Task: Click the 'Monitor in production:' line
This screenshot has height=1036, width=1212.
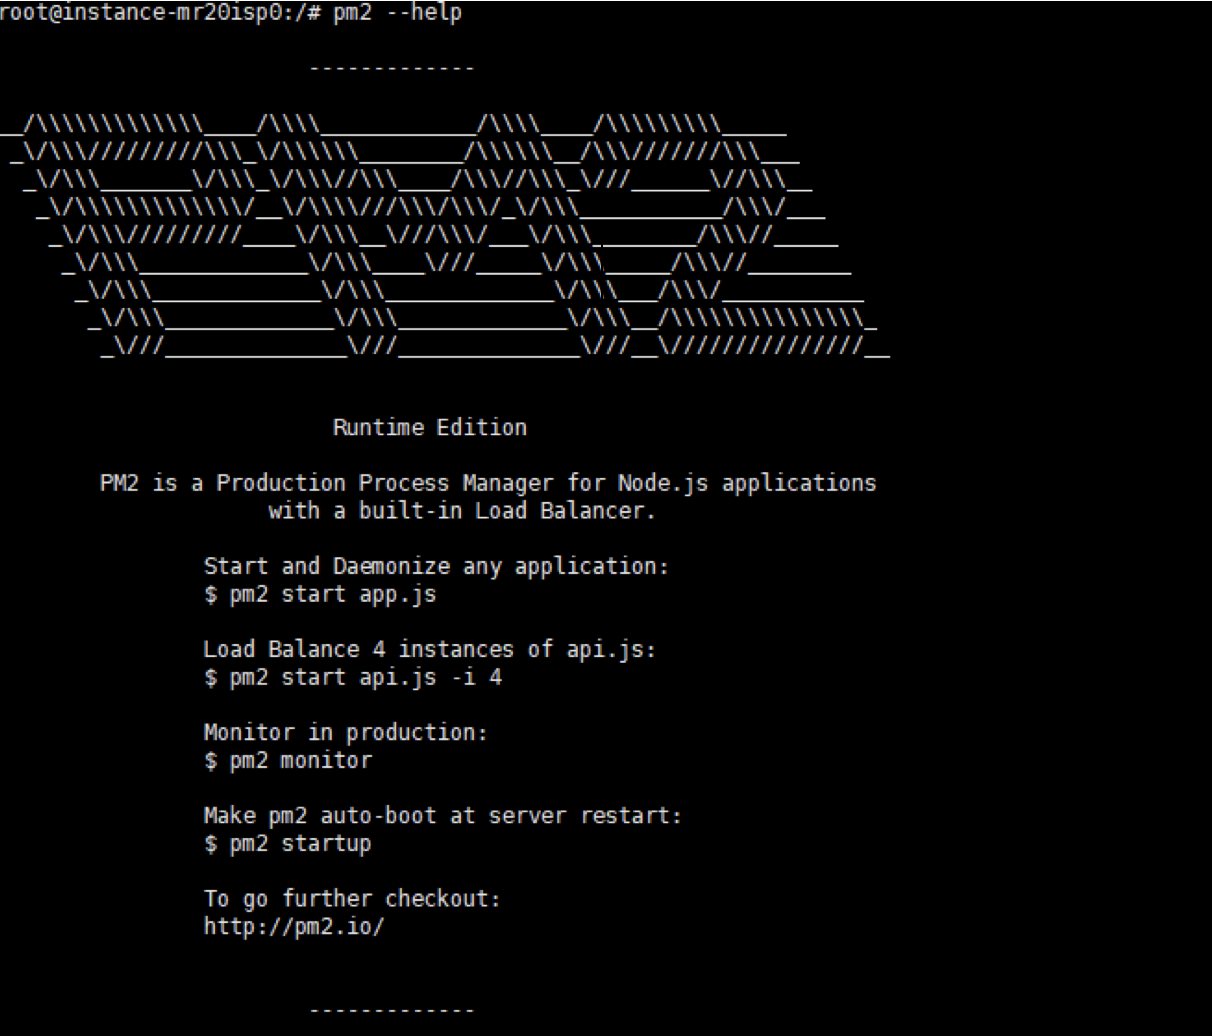Action: pos(346,732)
